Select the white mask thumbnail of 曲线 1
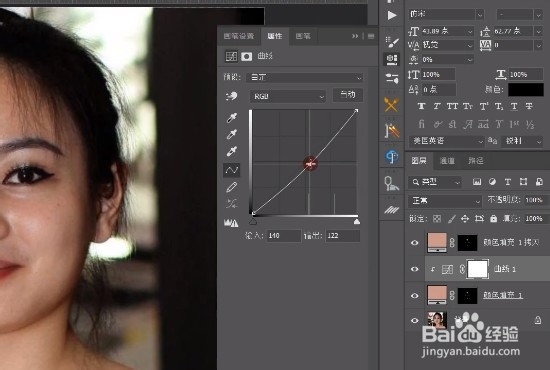Screen dimensions: 550x370 point(478,269)
